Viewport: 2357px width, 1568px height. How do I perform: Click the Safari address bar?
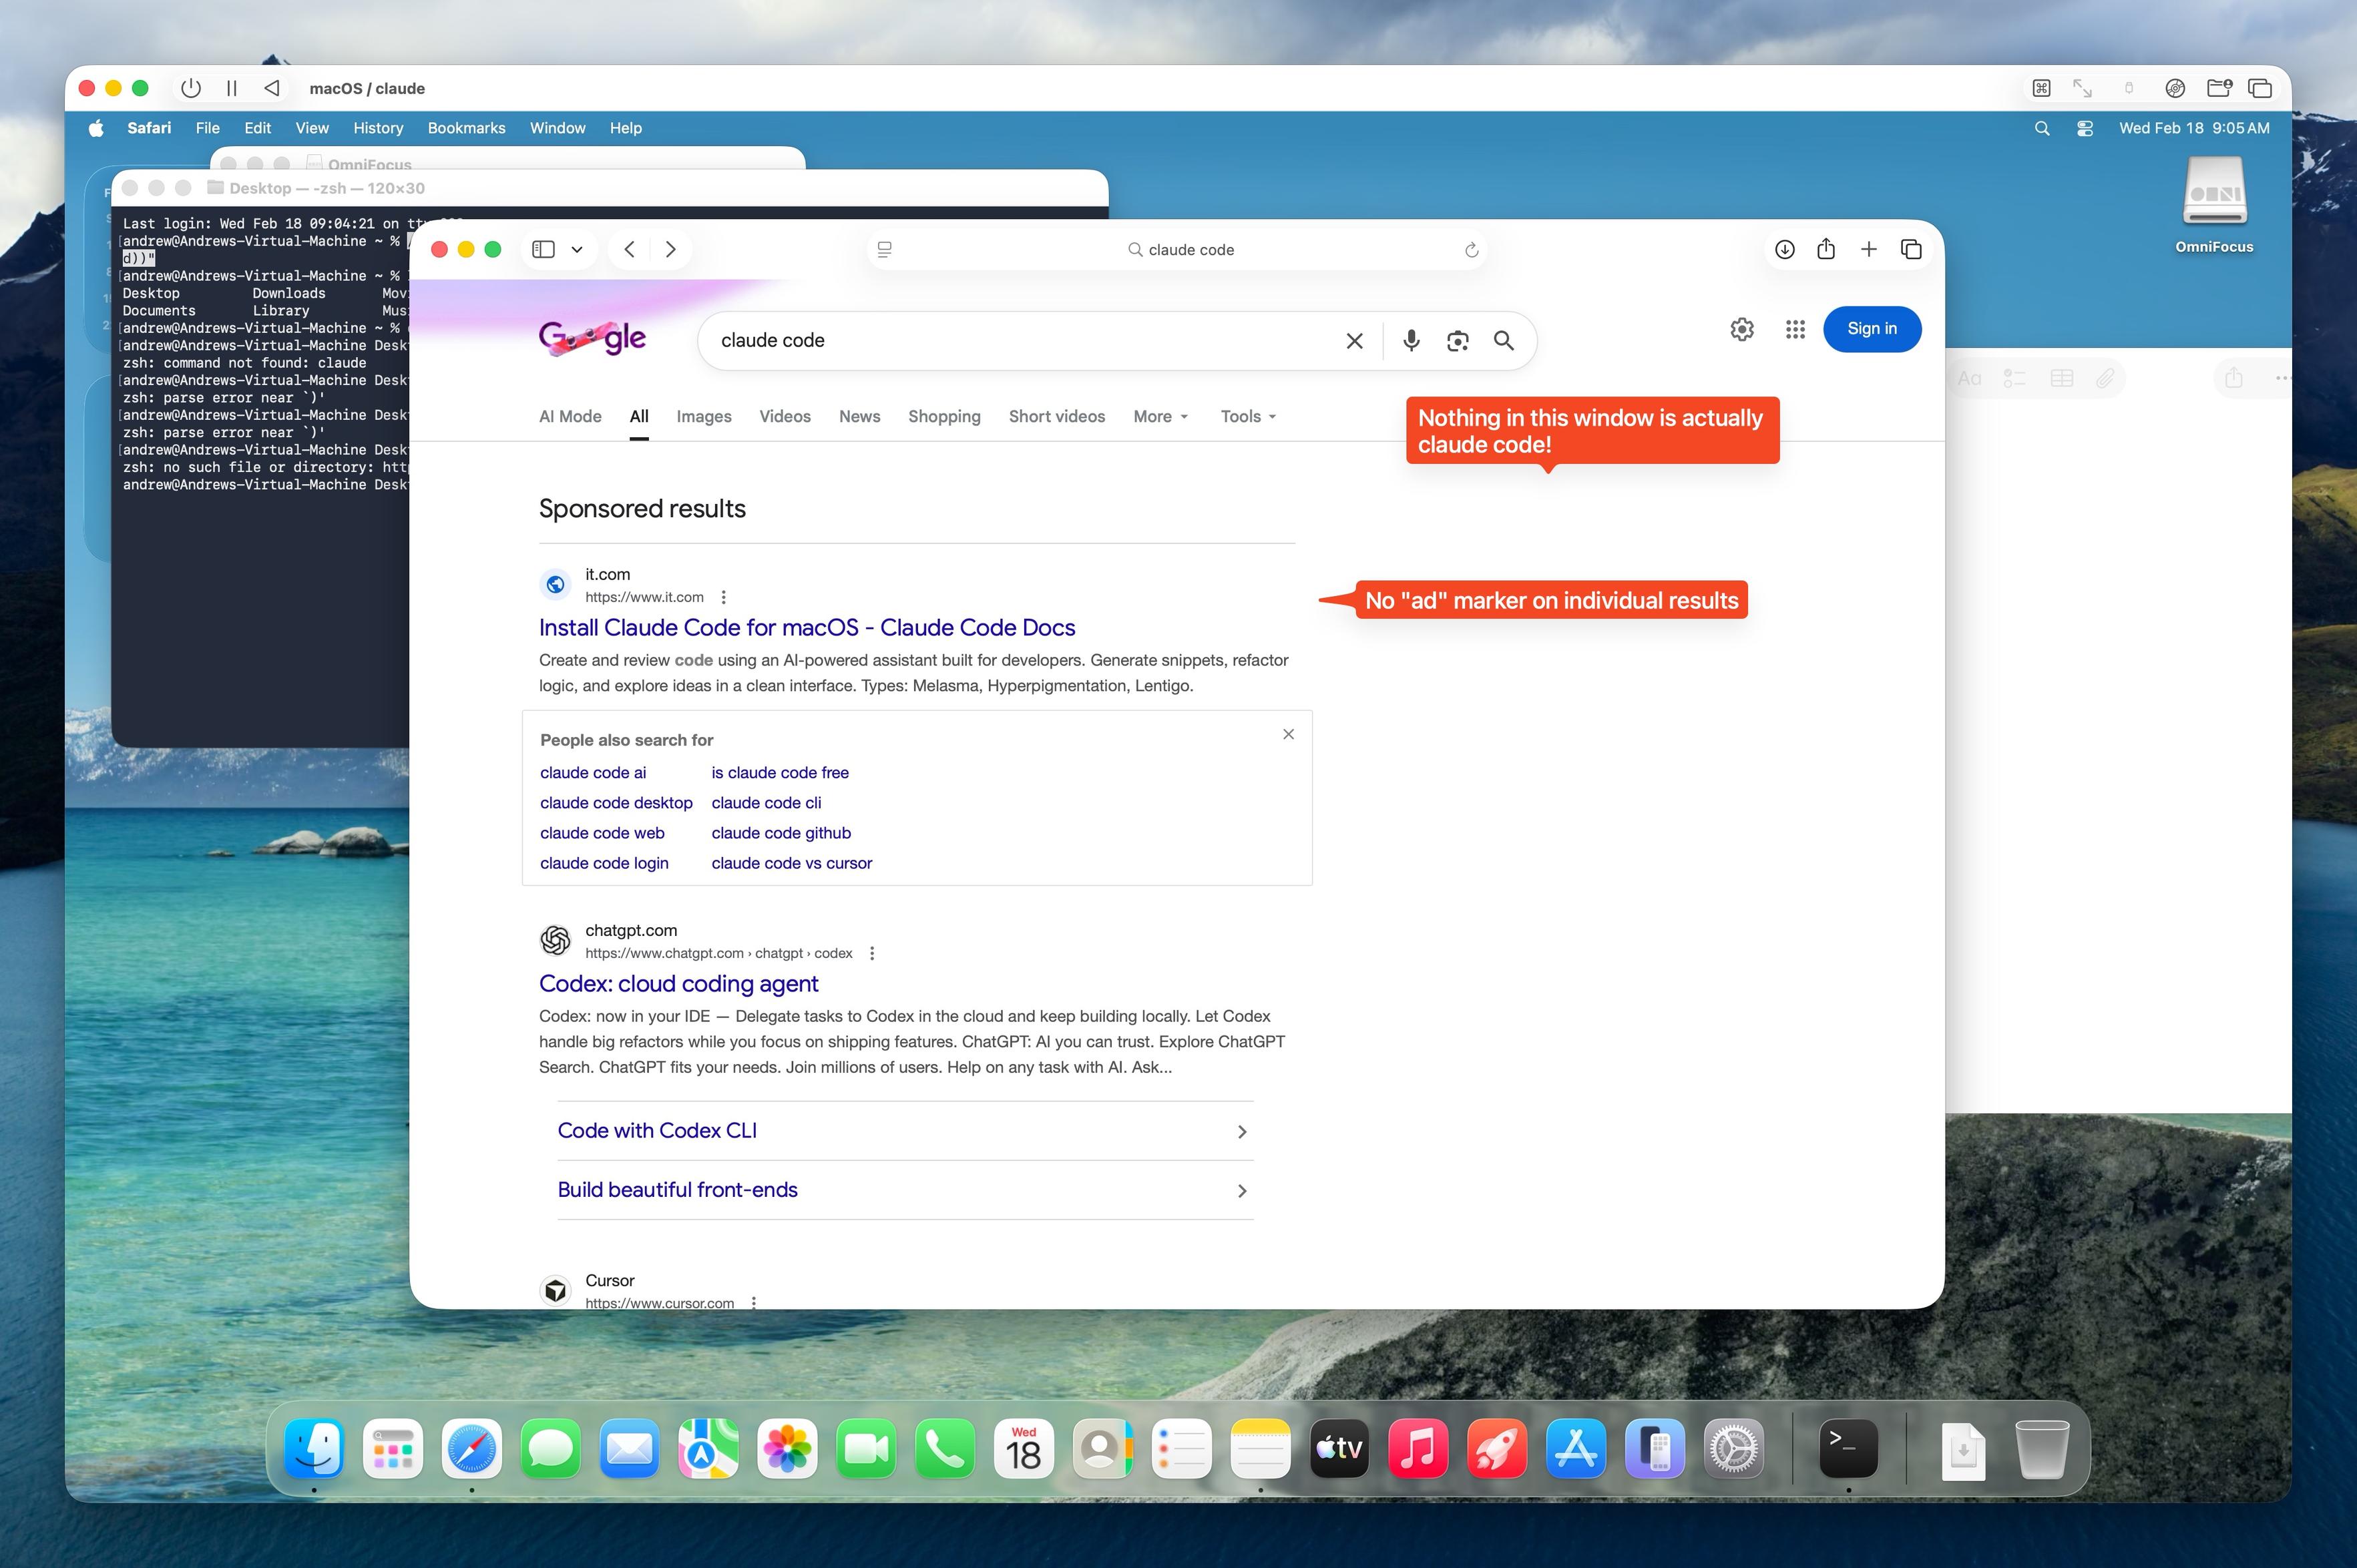pos(1178,249)
